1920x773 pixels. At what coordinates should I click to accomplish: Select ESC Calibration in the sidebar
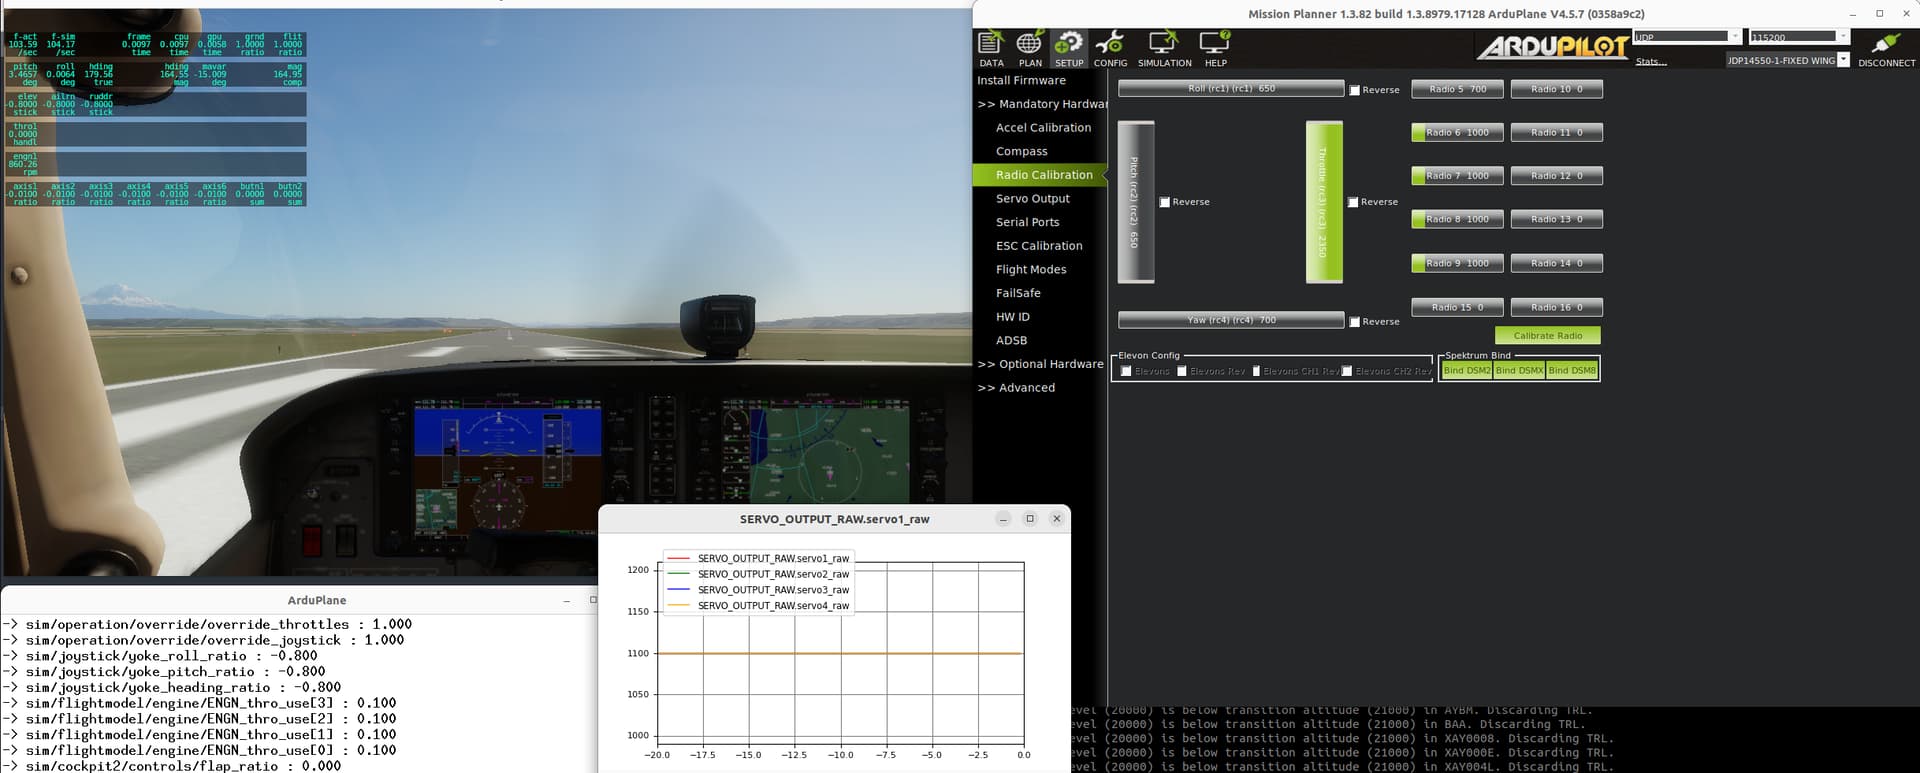pos(1039,246)
